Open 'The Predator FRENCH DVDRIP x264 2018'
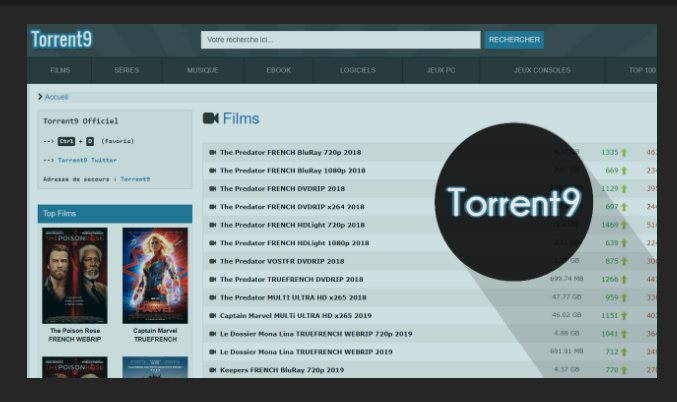The width and height of the screenshot is (677, 402). coord(292,207)
